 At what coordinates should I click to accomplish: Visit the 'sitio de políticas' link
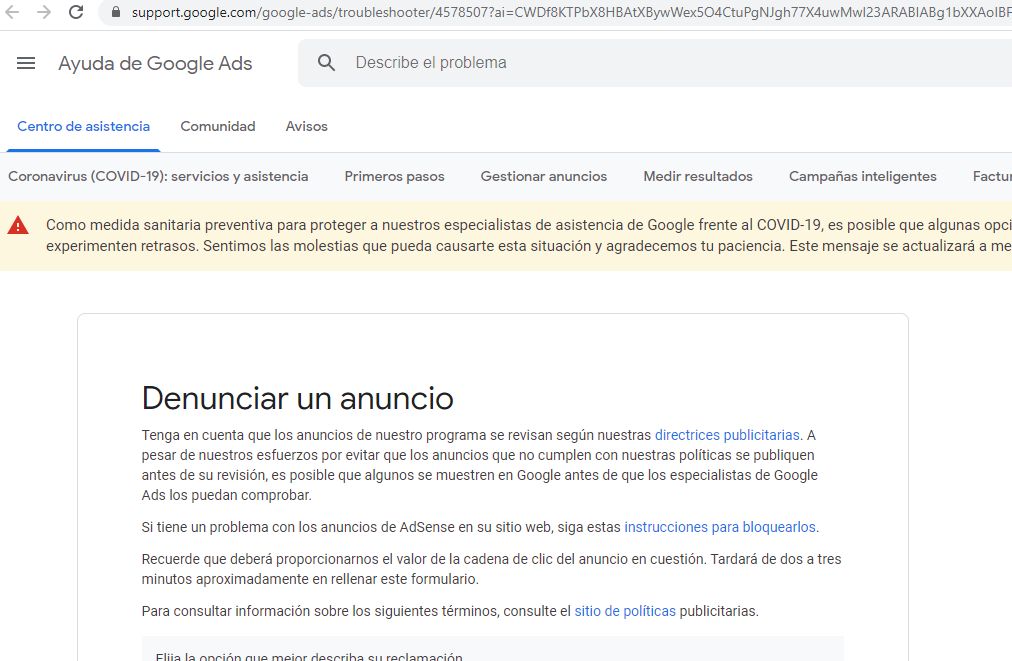625,611
